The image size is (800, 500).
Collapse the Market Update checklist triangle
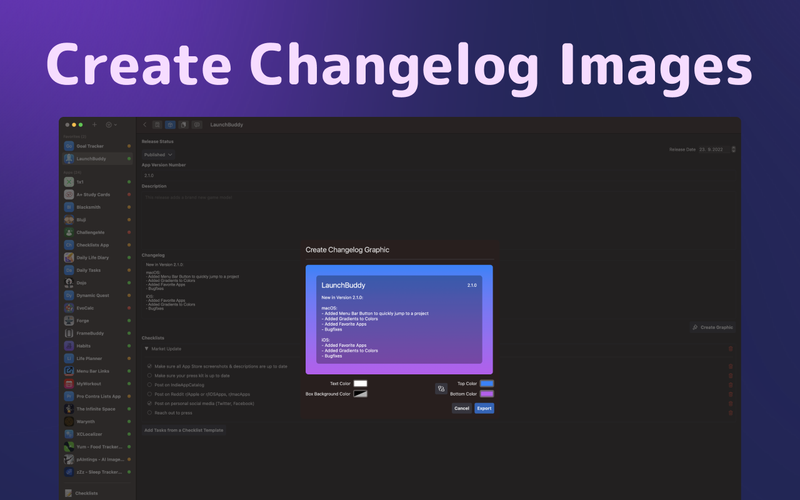tap(146, 349)
